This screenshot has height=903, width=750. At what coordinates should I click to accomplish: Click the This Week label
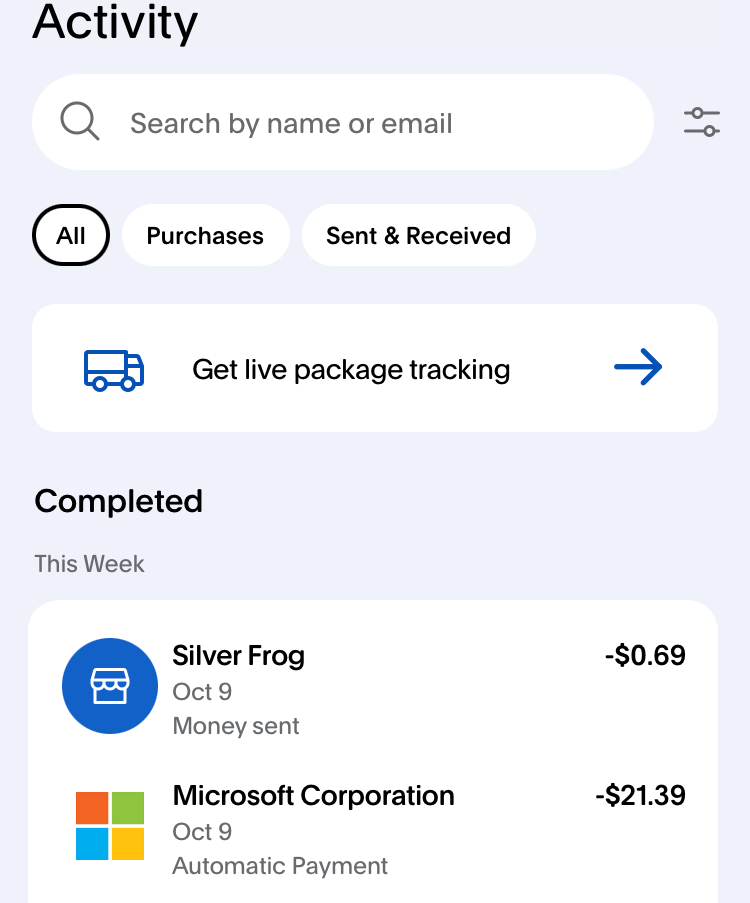tap(89, 564)
